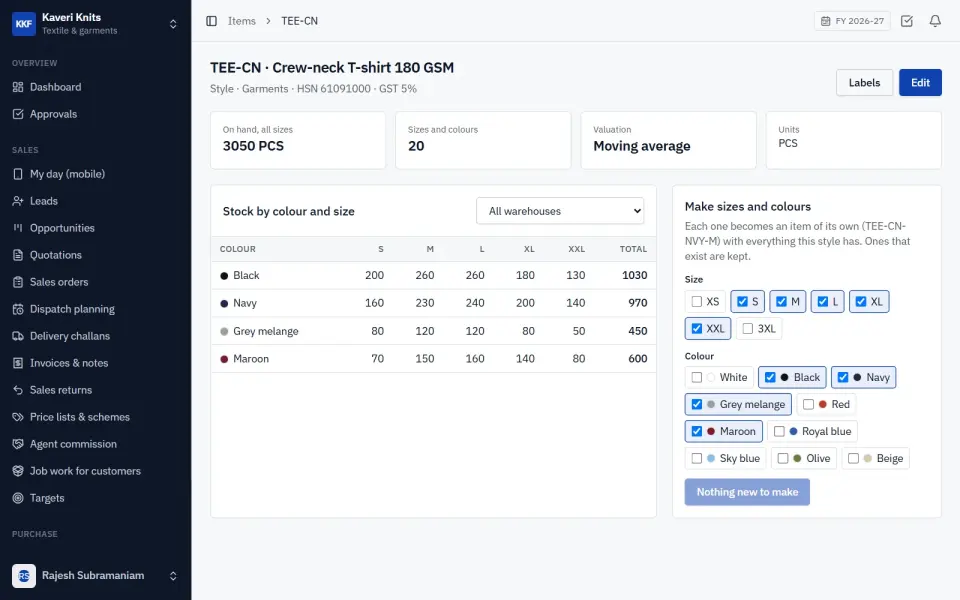Click the Job work for customers icon
This screenshot has height=600, width=960.
coord(18,471)
